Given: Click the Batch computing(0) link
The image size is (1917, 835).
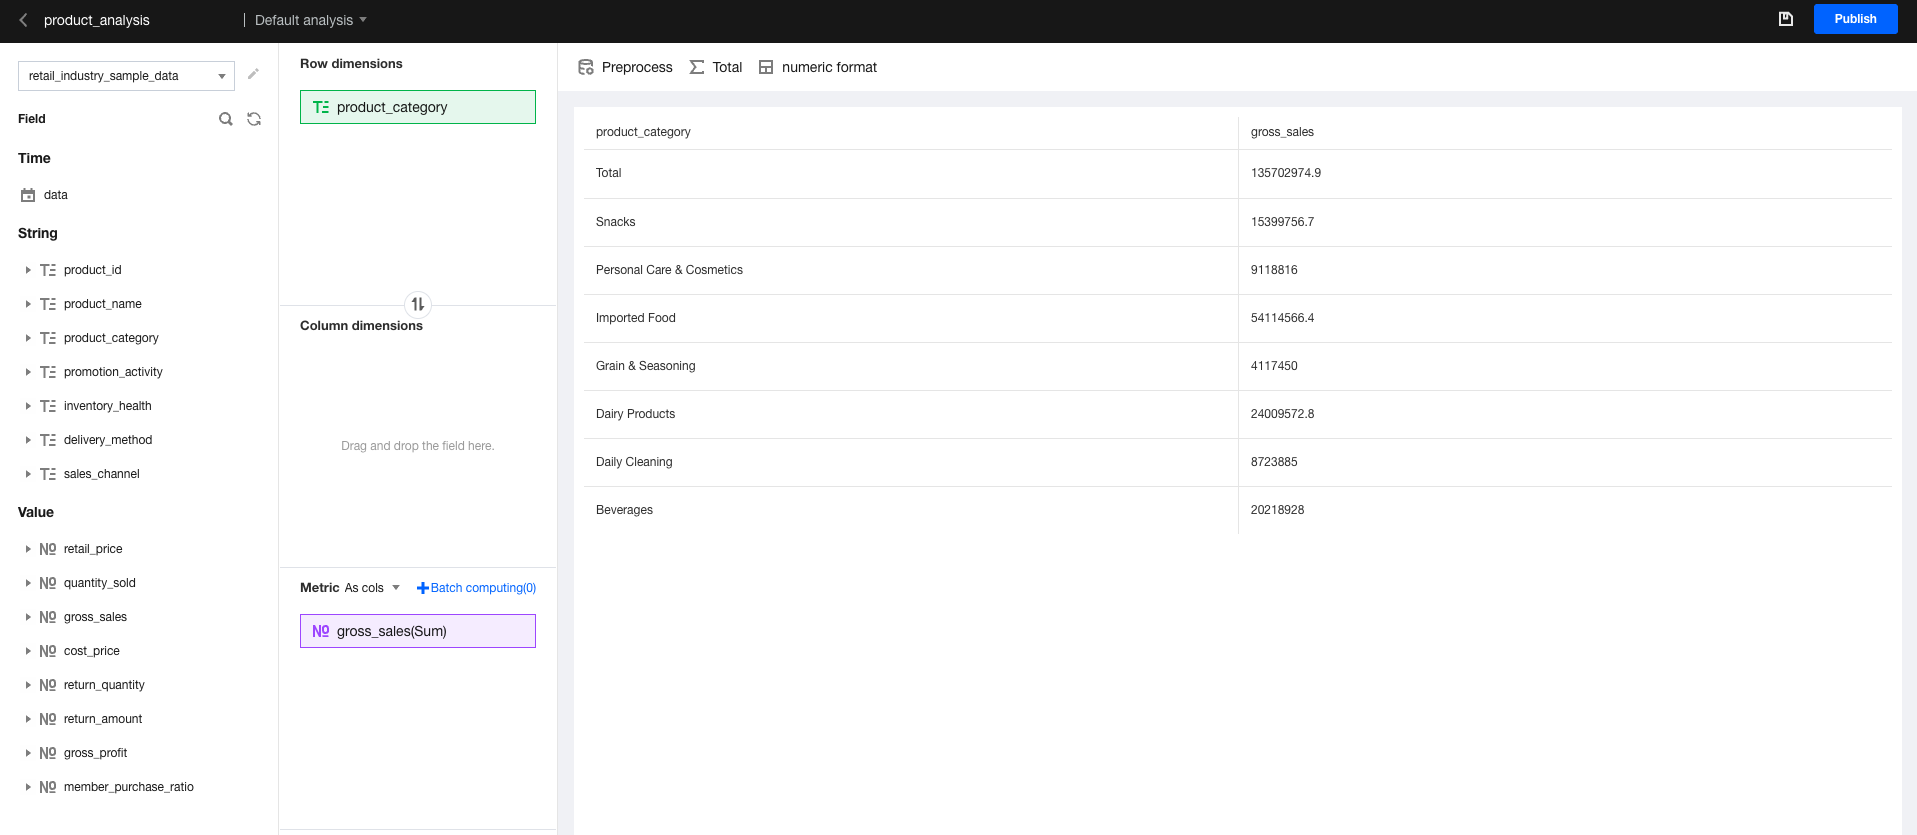Looking at the screenshot, I should 476,588.
